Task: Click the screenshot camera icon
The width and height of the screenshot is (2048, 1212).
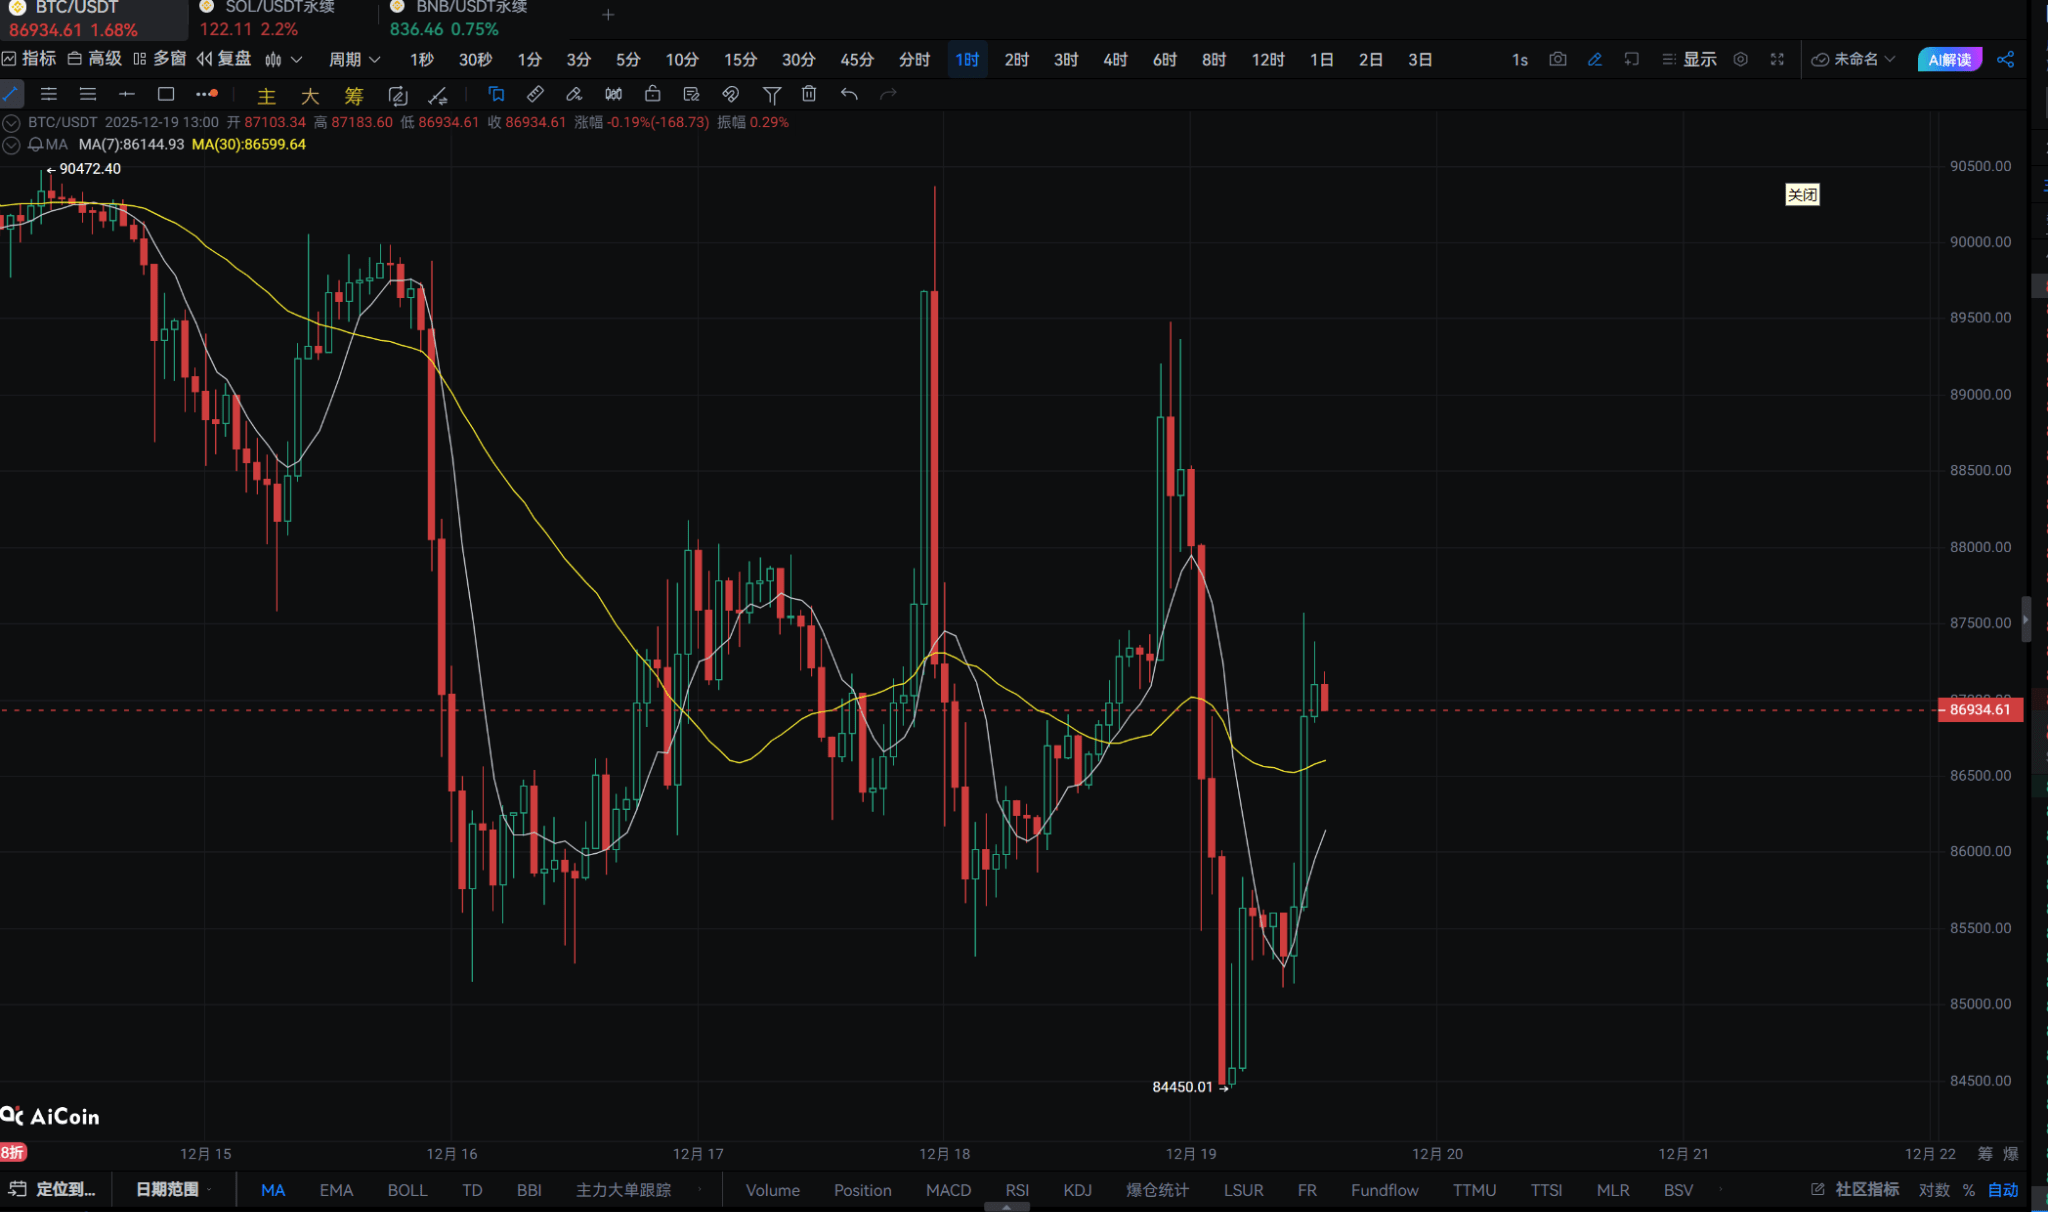Action: click(1557, 59)
